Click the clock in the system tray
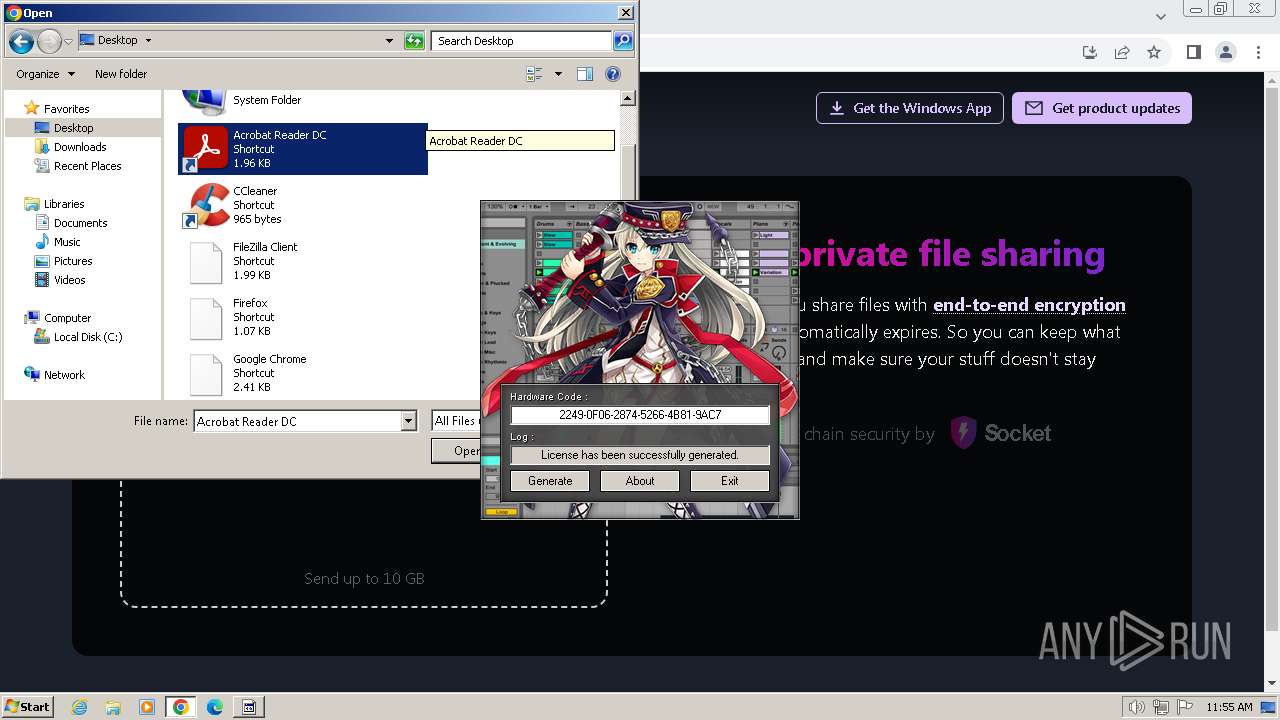Screen dimensions: 1280x720 1229,707
